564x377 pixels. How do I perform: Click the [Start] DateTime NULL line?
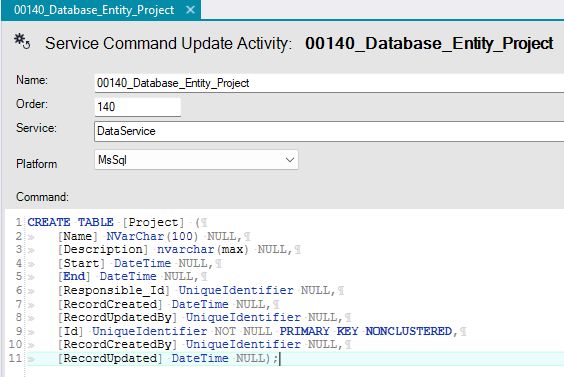point(140,263)
